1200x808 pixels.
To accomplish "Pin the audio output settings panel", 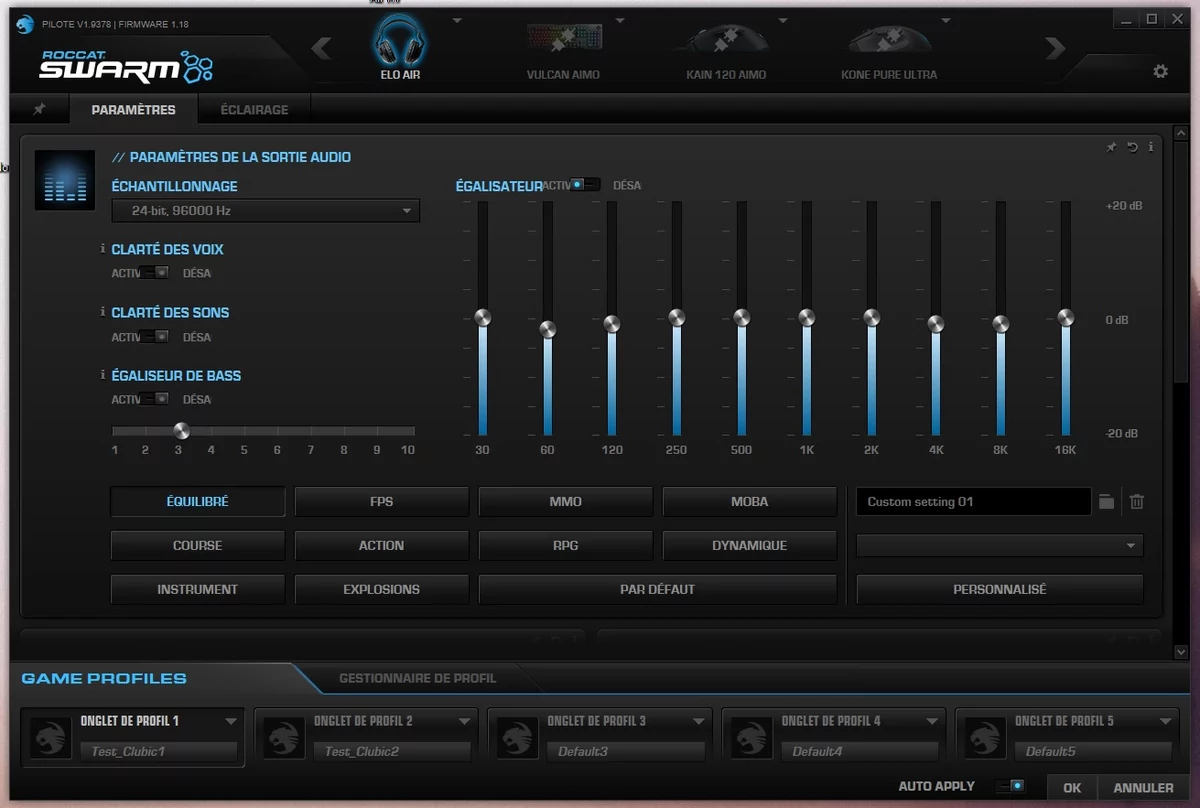I will 1111,147.
